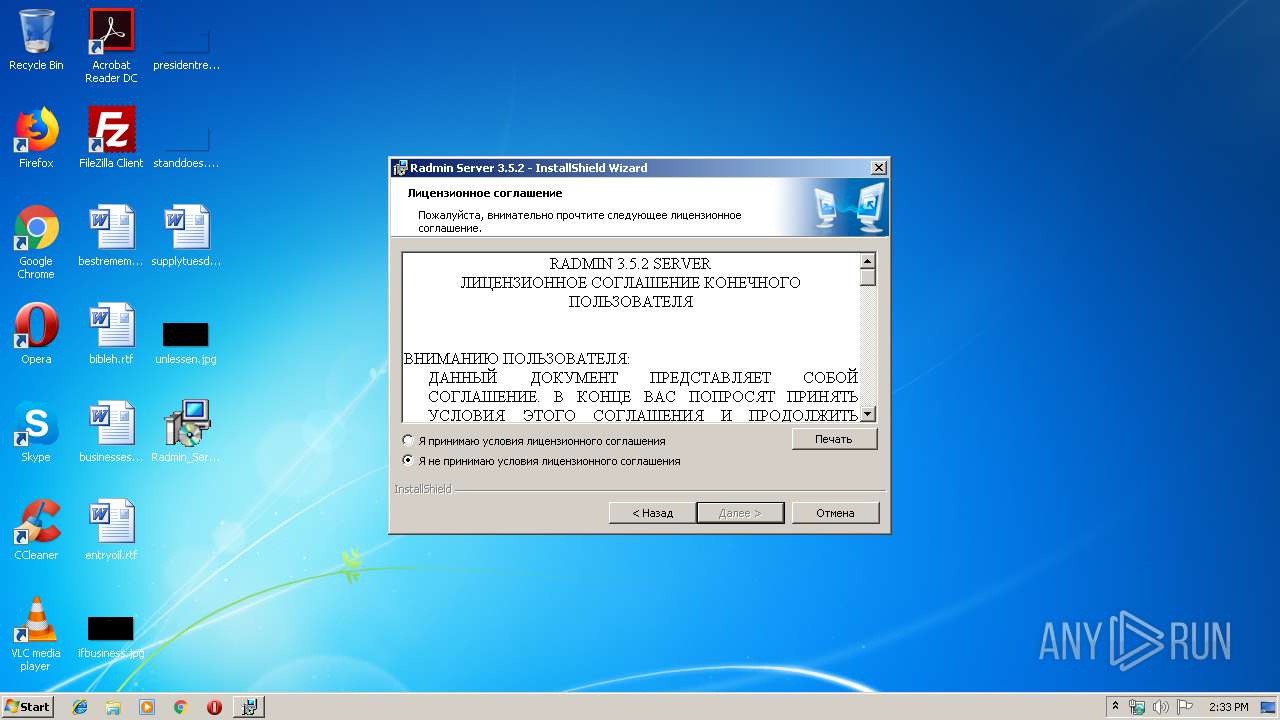Show hidden tray icons arrow

1115,707
